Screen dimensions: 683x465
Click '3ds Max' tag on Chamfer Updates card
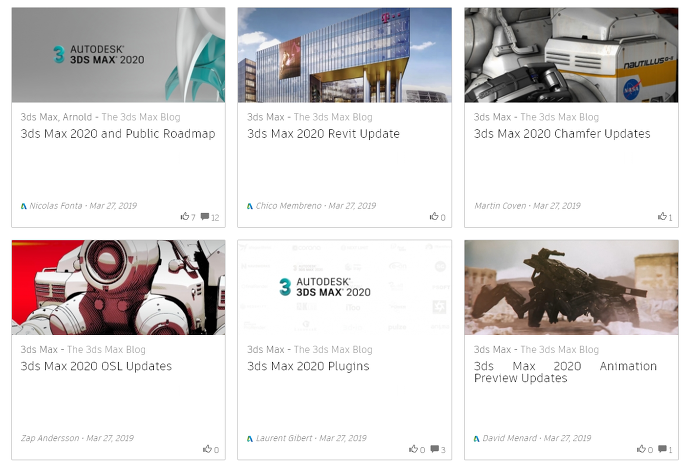click(492, 117)
